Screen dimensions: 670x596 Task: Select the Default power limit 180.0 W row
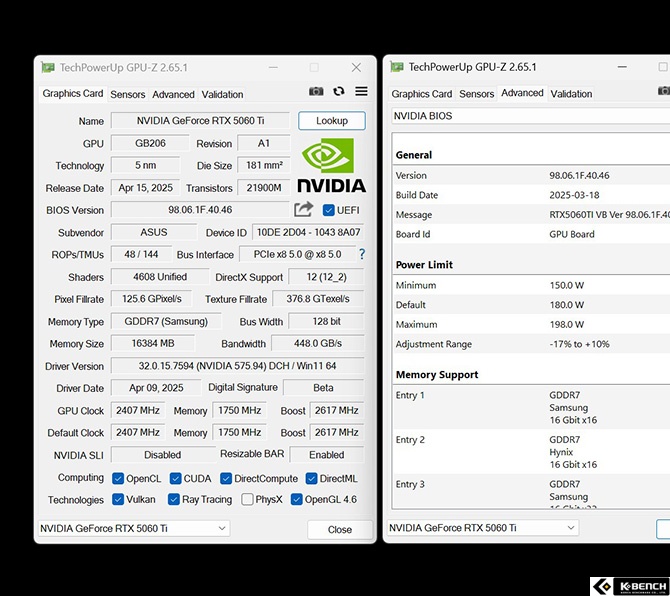531,305
